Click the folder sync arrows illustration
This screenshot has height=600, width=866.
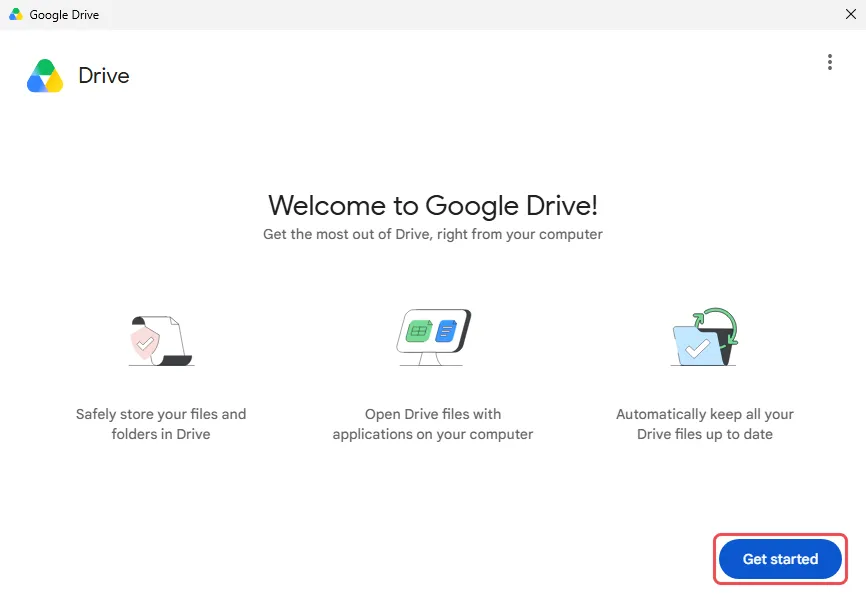[705, 336]
